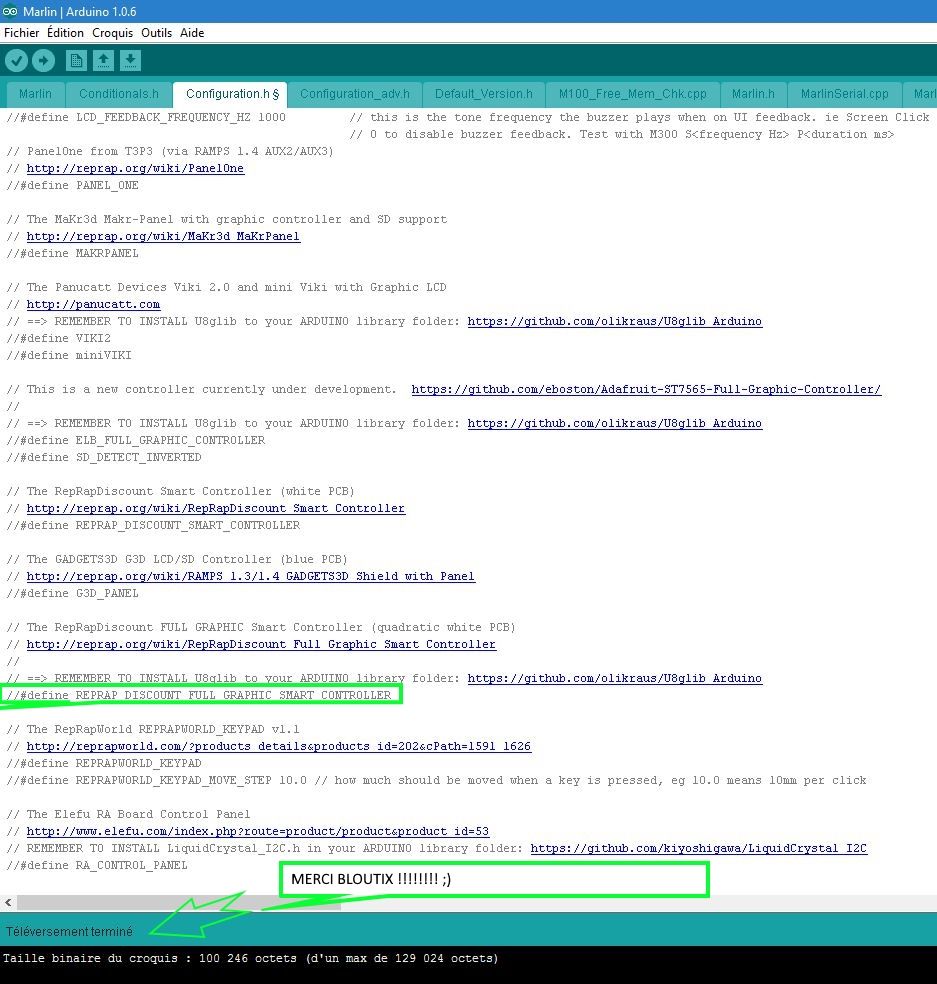Image resolution: width=937 pixels, height=984 pixels.
Task: Follow the RAMPS GADGETS3D Shield wiki link
Action: (x=250, y=576)
